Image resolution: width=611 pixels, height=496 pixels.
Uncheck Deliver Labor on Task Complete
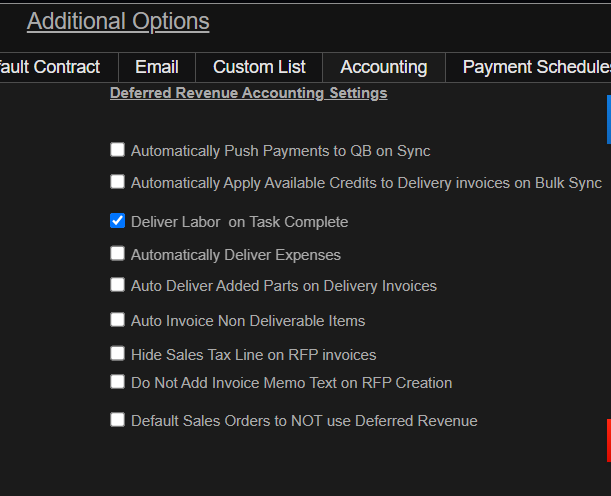[118, 221]
